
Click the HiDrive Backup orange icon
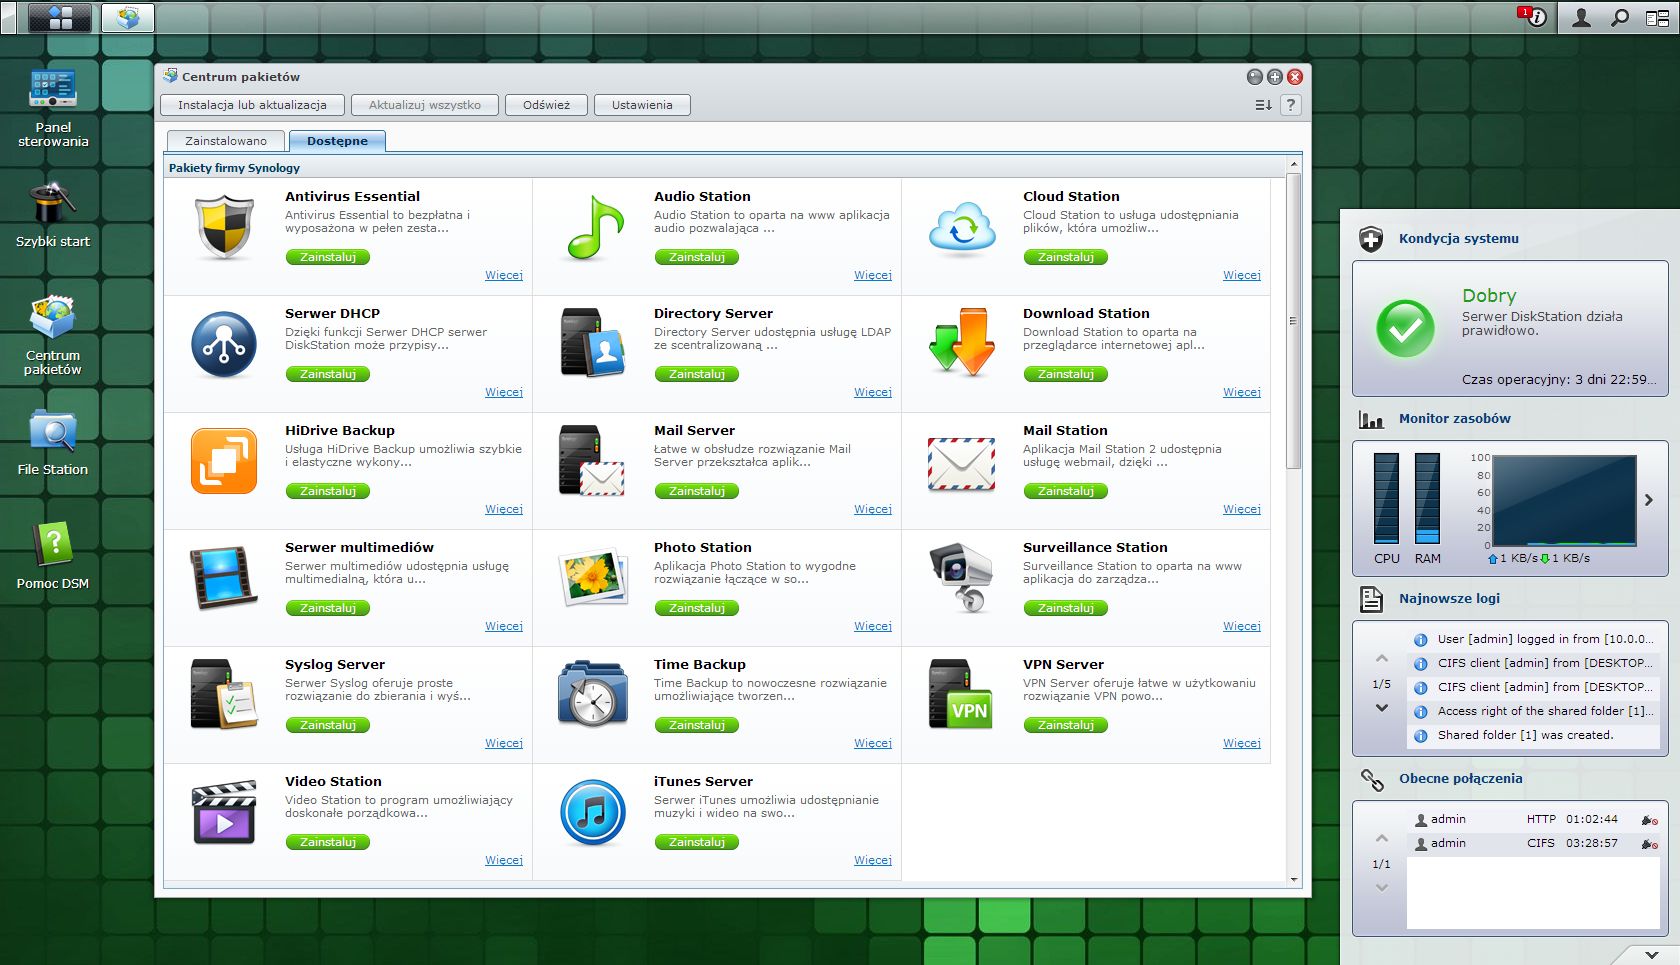[224, 461]
